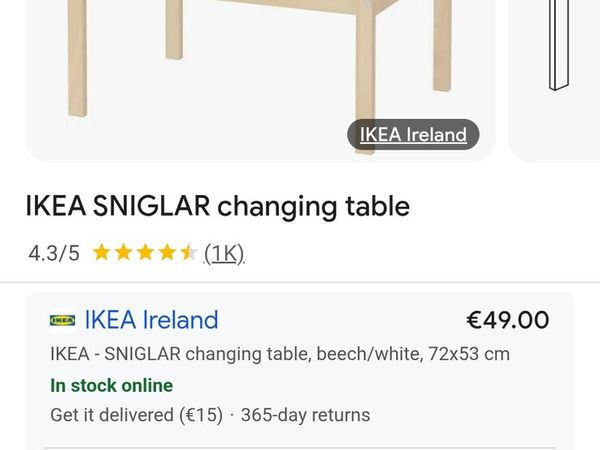
Task: Click the leftmost table leg in the photo
Action: pos(77,60)
